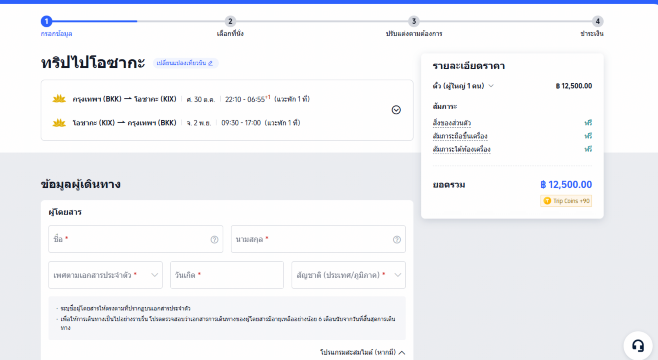Click step 1 circle in progress bar
Image resolution: width=658 pixels, height=360 pixels.
click(x=47, y=21)
